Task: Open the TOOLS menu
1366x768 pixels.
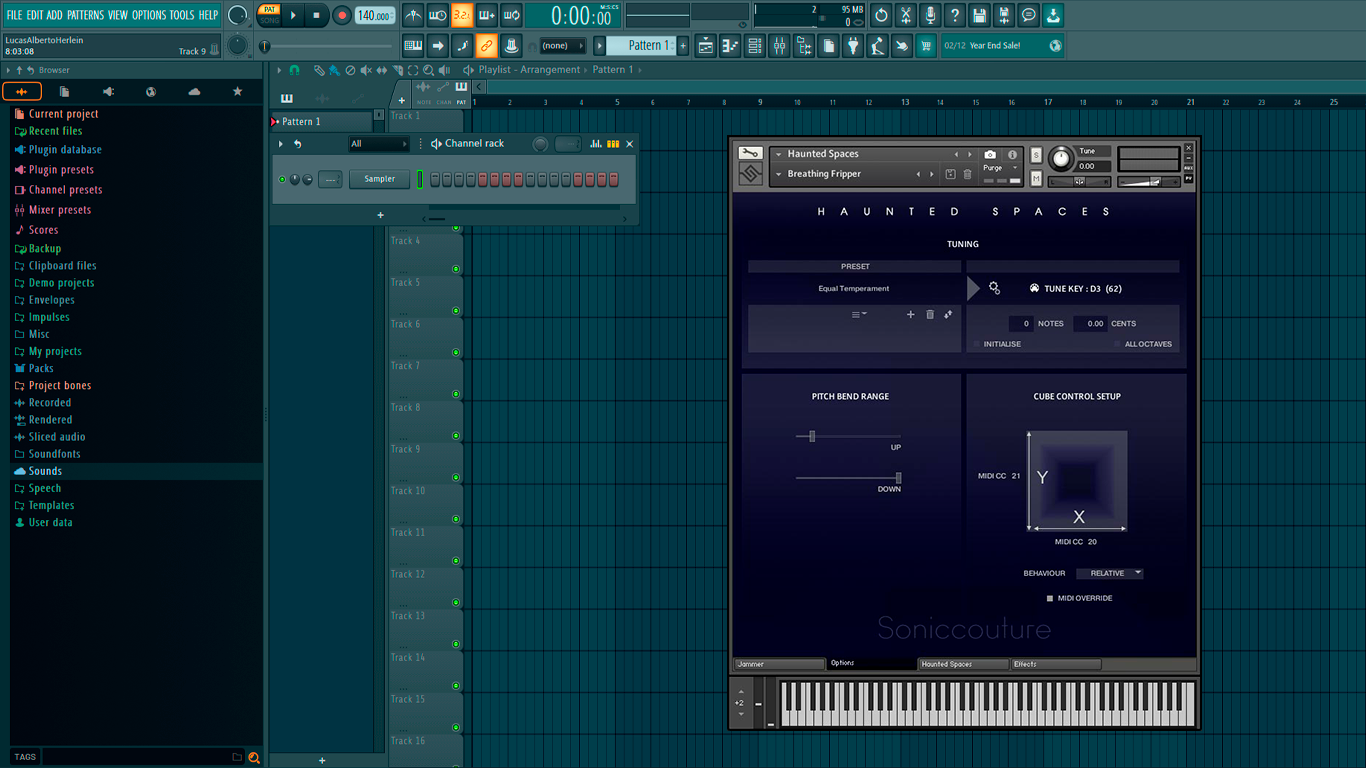Action: pos(182,15)
